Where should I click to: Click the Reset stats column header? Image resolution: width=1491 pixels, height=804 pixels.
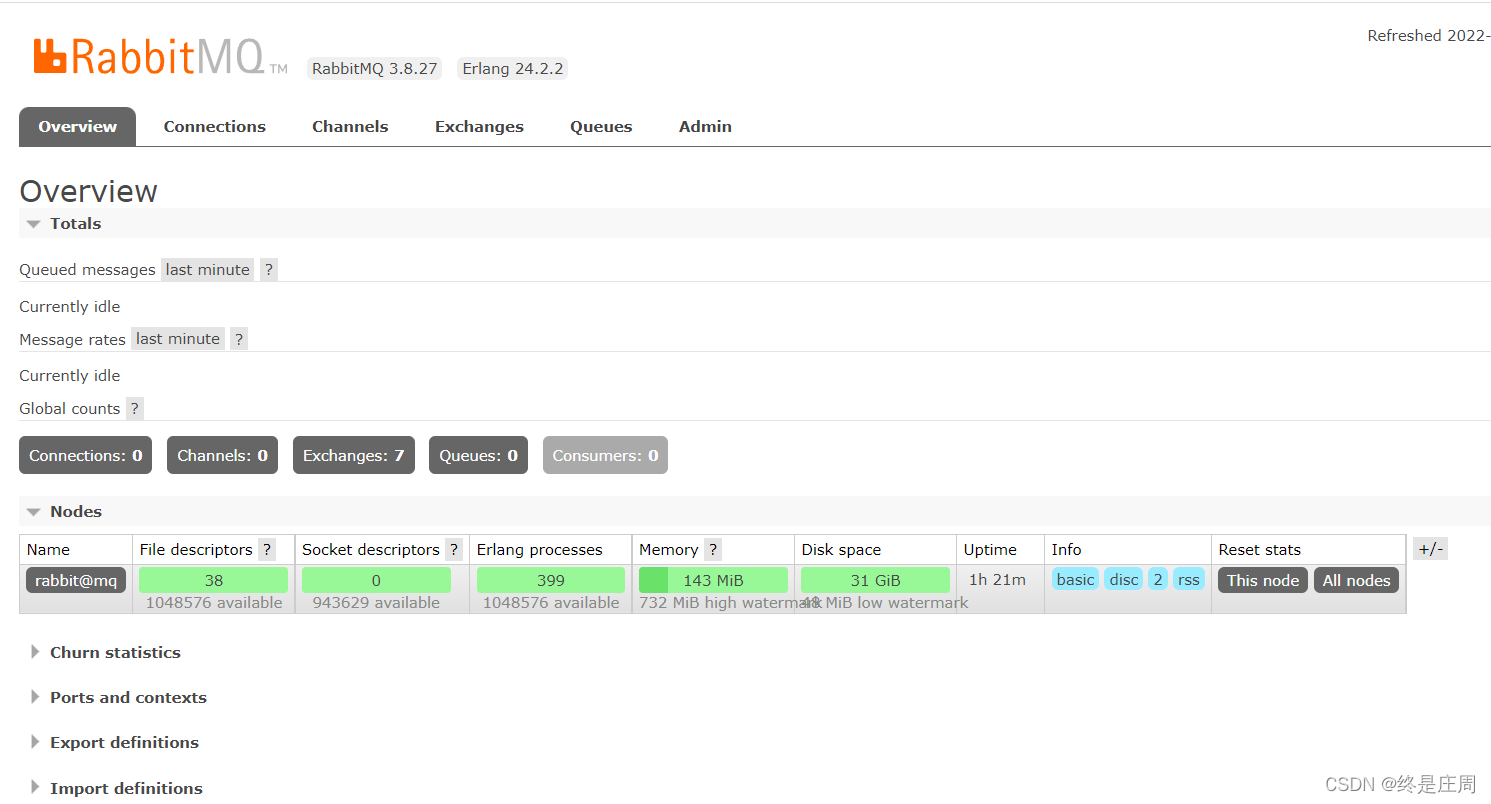click(1259, 549)
